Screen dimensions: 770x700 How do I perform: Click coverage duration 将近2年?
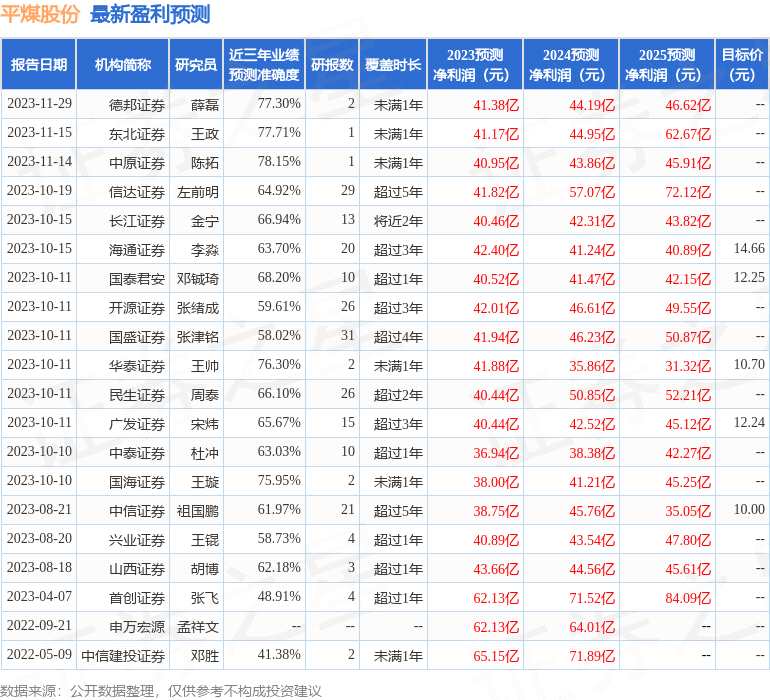pos(398,221)
